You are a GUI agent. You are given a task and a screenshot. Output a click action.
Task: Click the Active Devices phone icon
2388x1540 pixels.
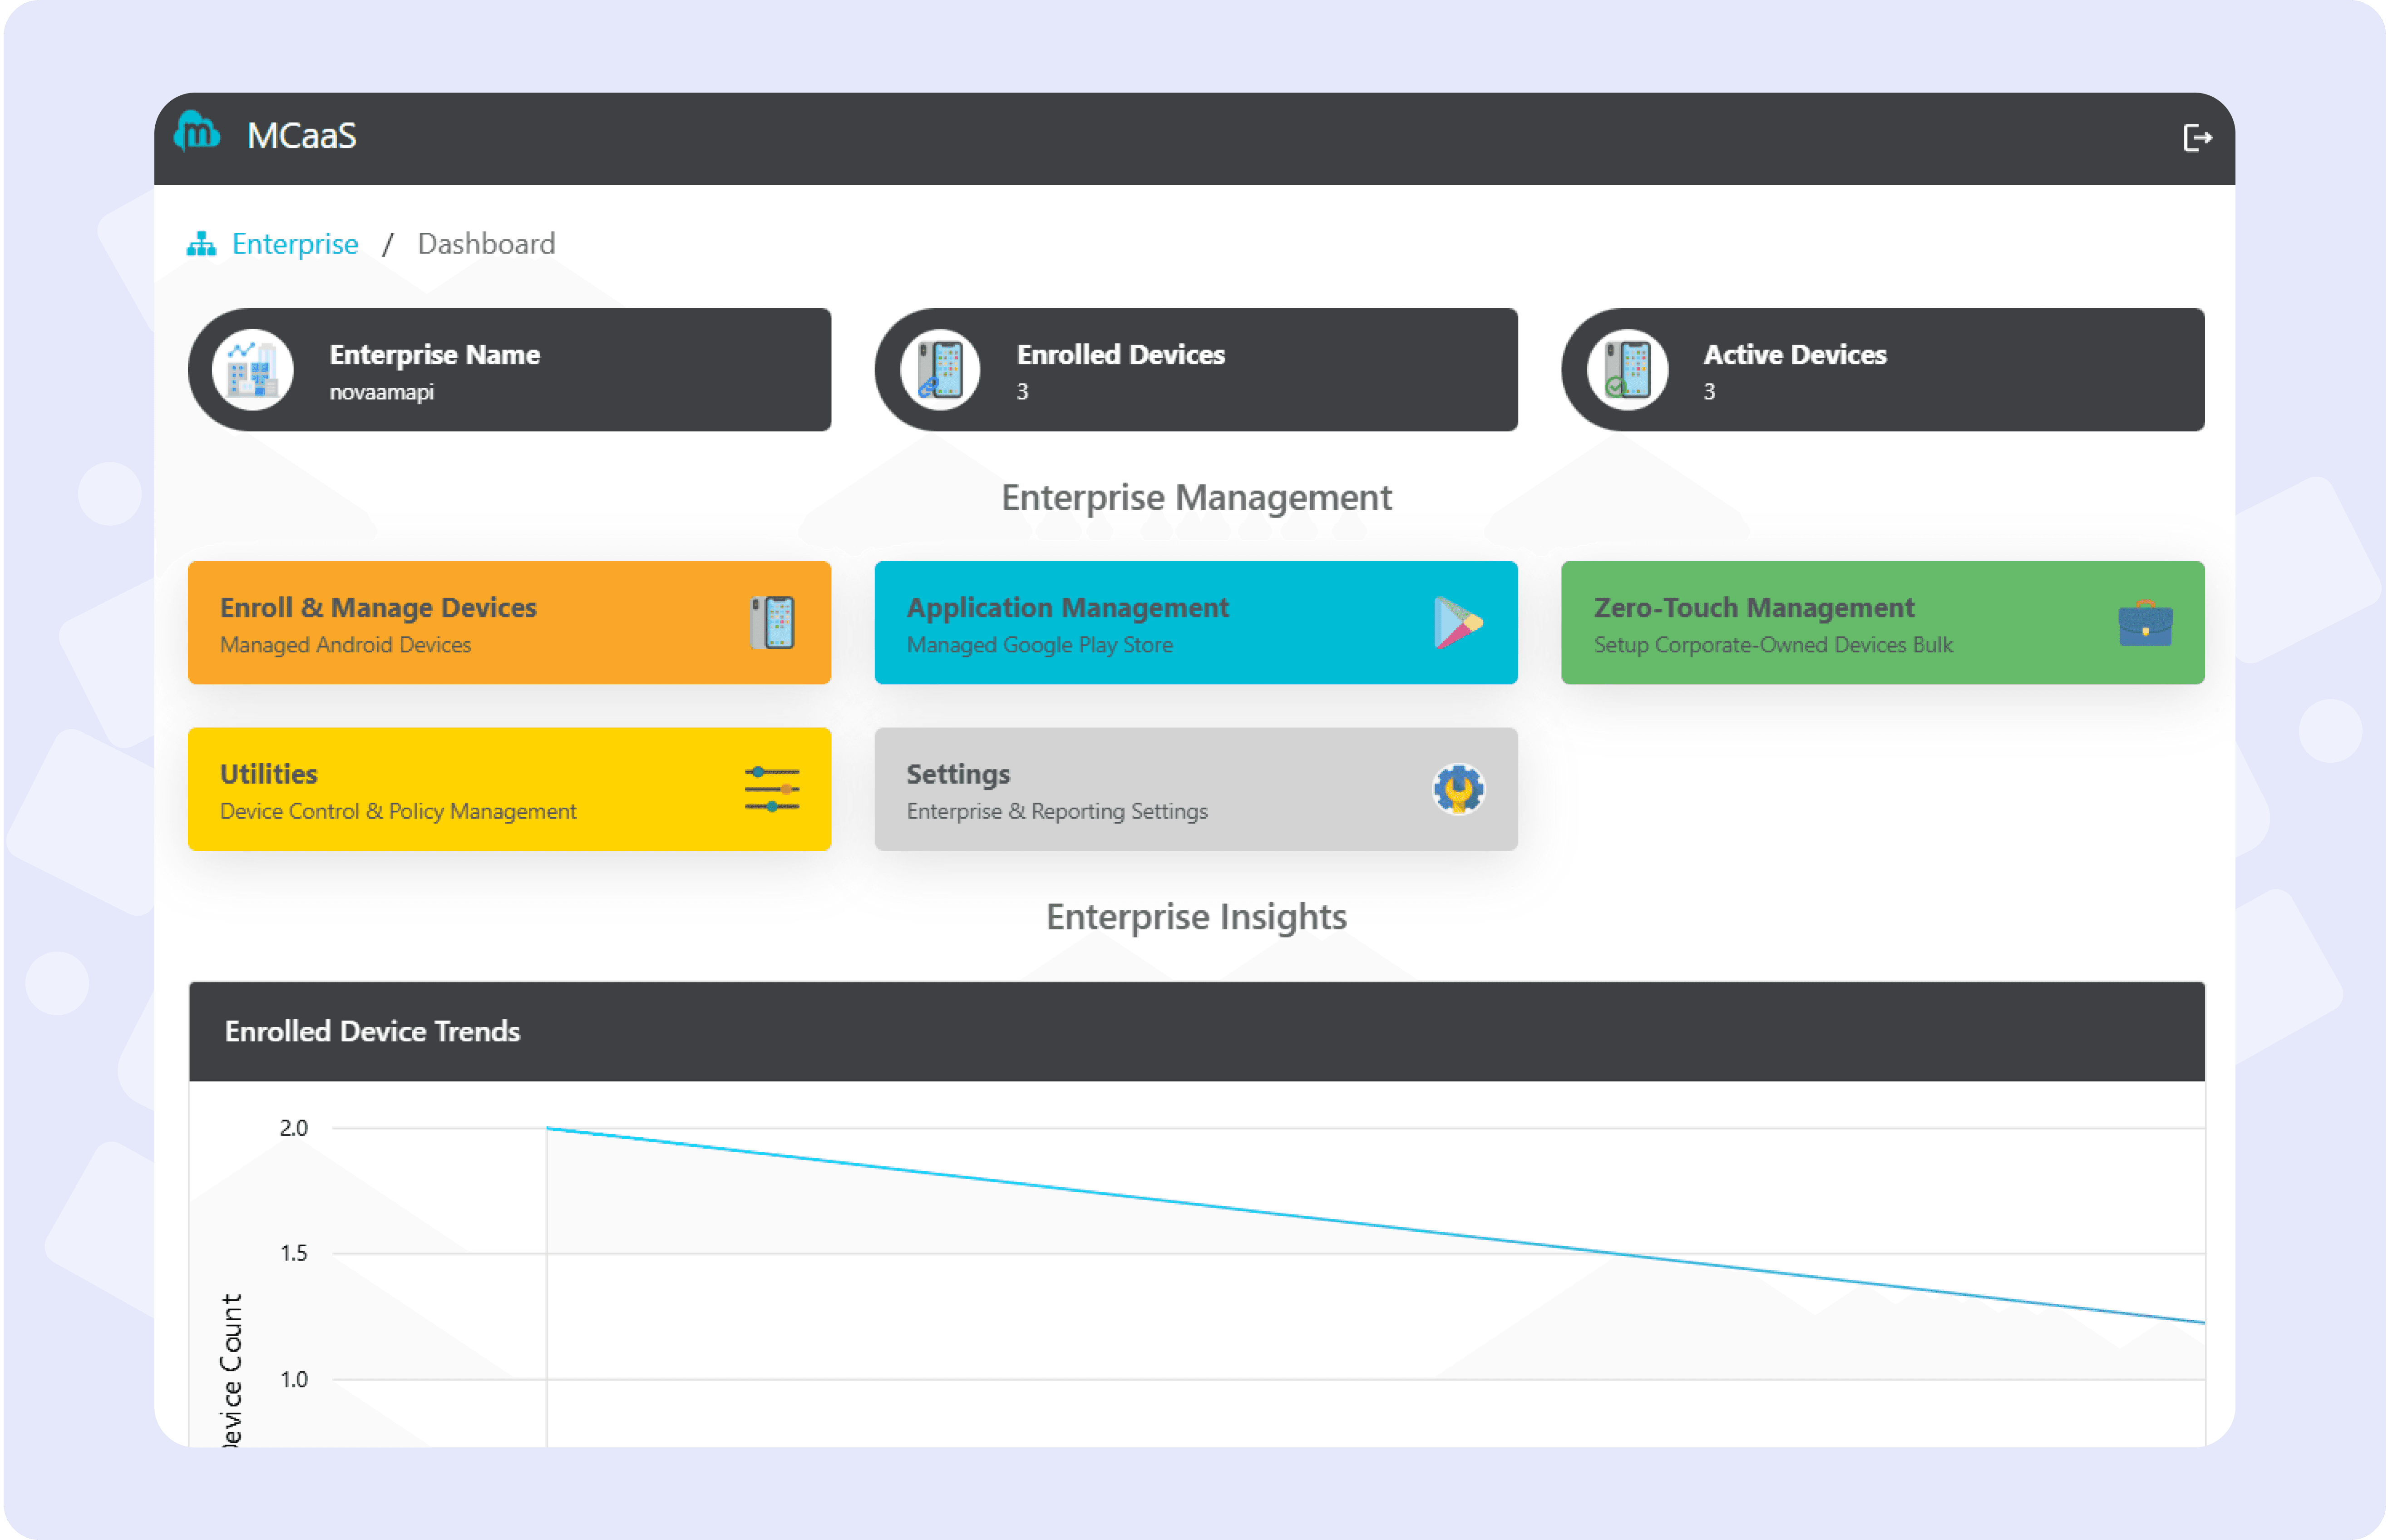(1627, 370)
